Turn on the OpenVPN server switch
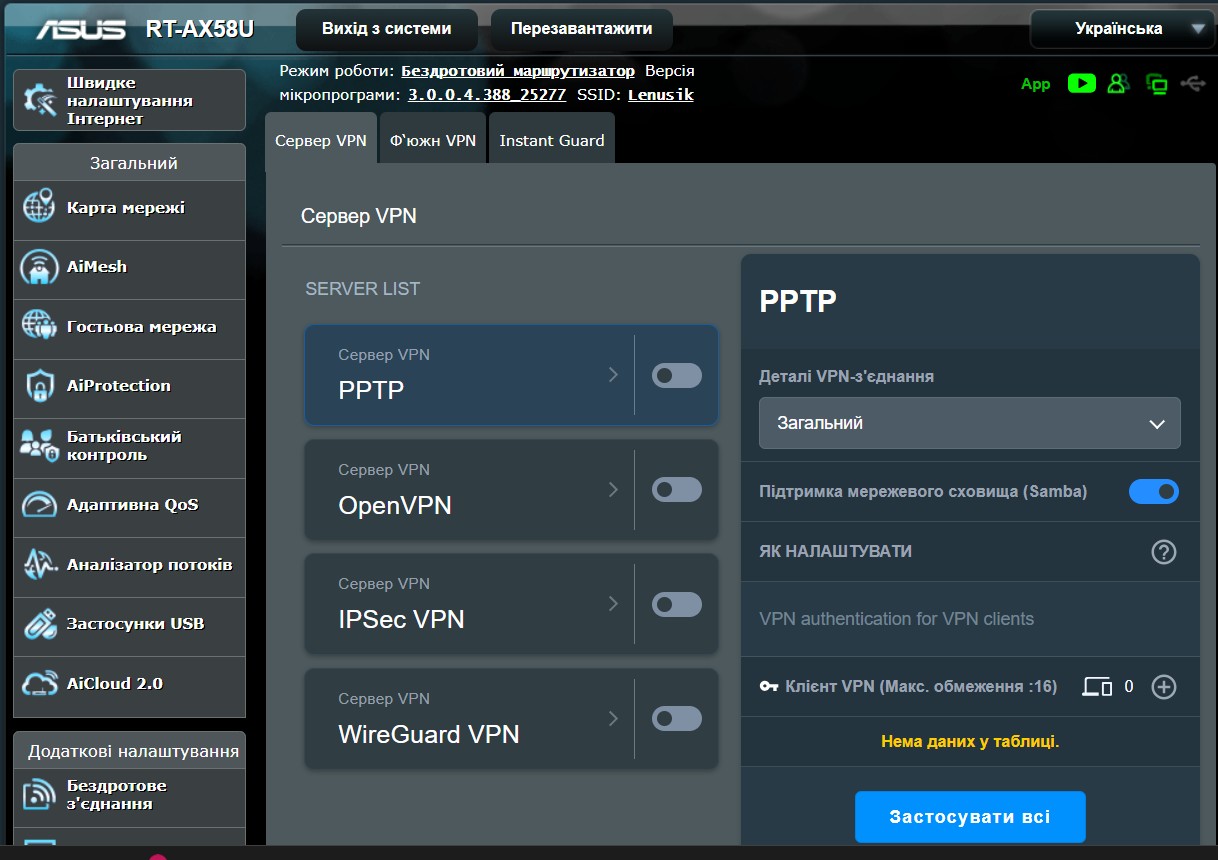This screenshot has width=1218, height=860. (677, 490)
